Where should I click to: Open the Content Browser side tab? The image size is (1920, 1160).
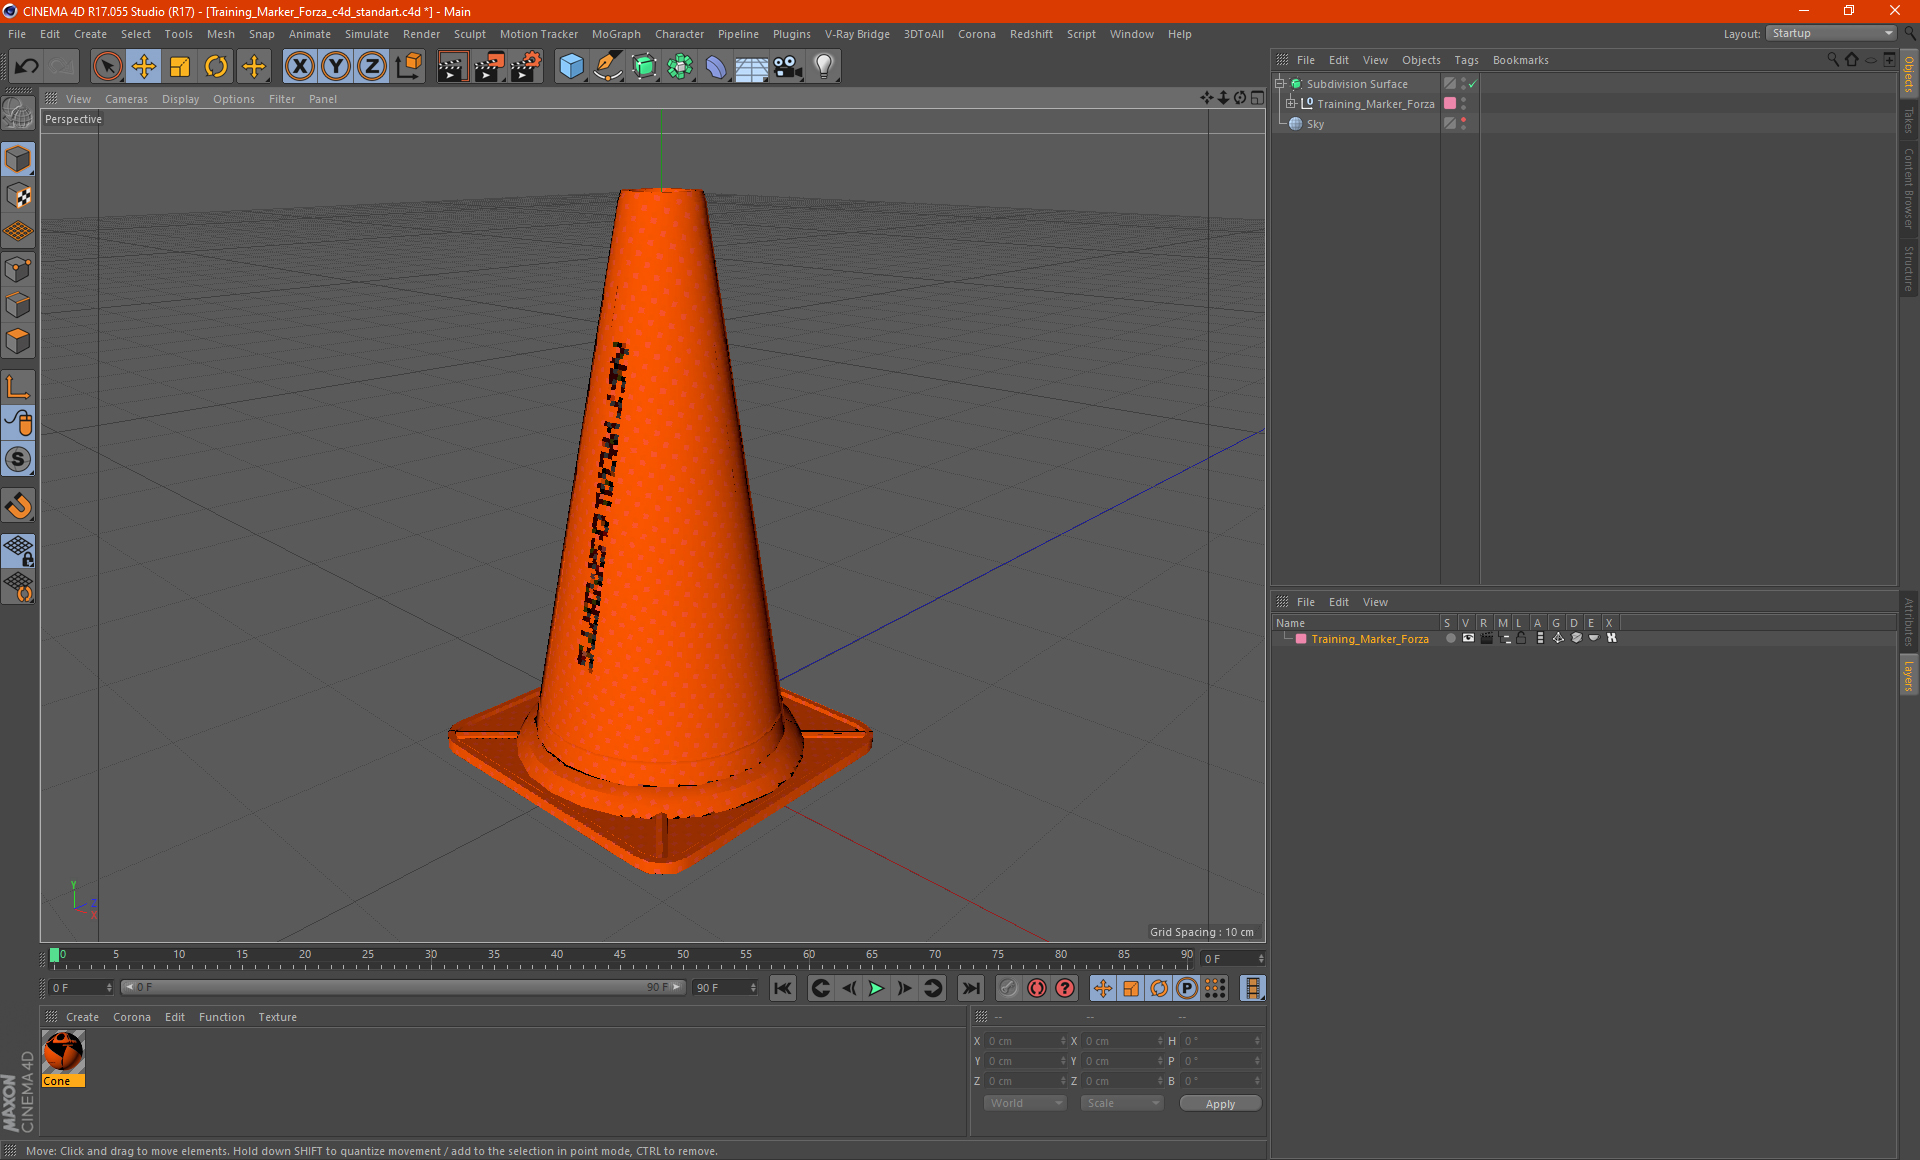pos(1908,187)
